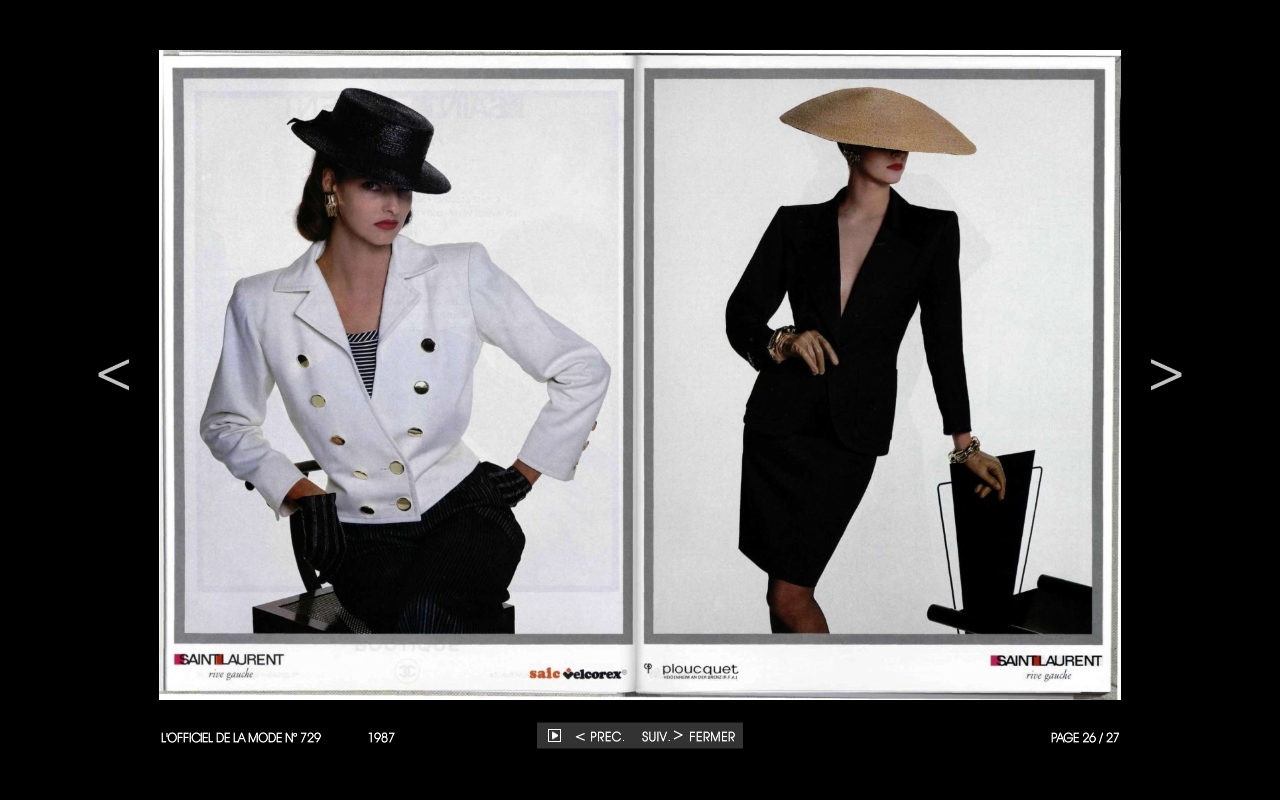
Task: Click the salc velcorex logo
Action: (x=577, y=673)
